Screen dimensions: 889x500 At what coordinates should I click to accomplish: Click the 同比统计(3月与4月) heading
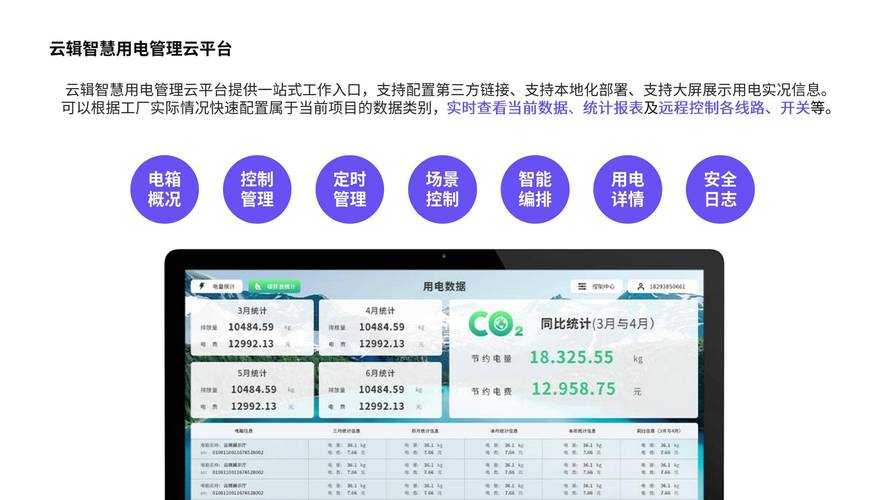click(597, 324)
